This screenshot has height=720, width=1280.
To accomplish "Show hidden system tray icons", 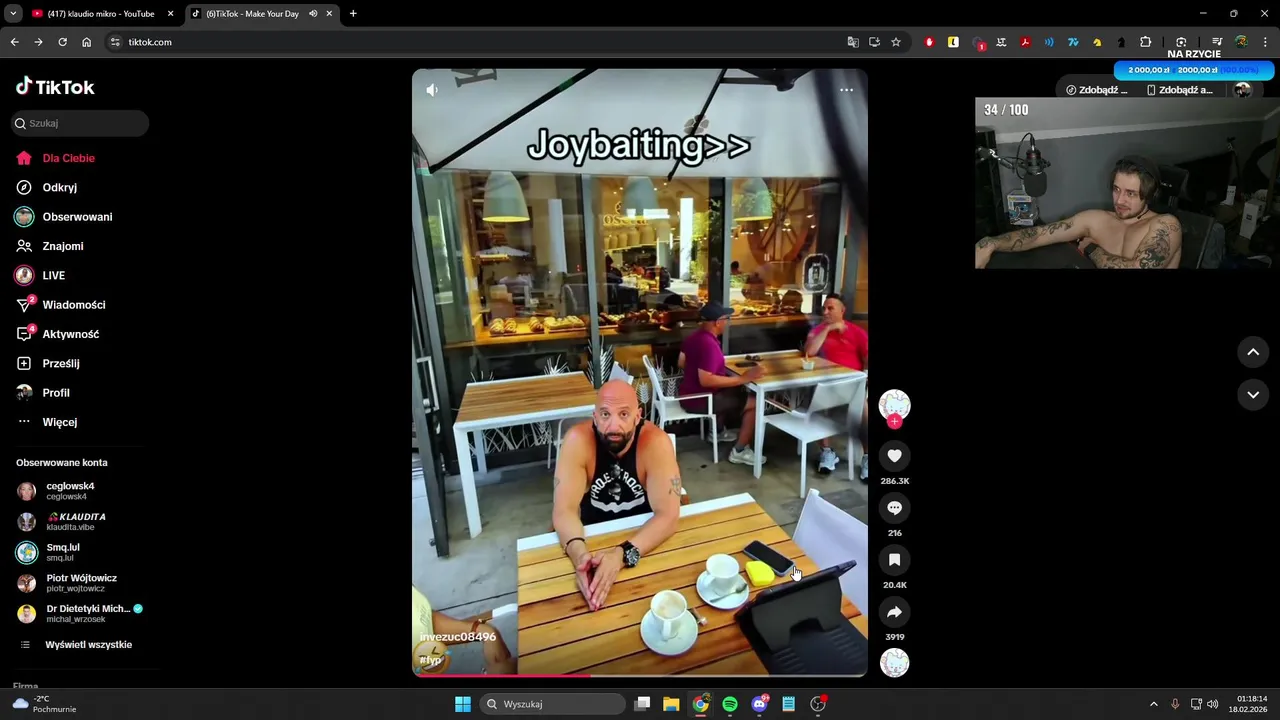I will coord(1153,704).
